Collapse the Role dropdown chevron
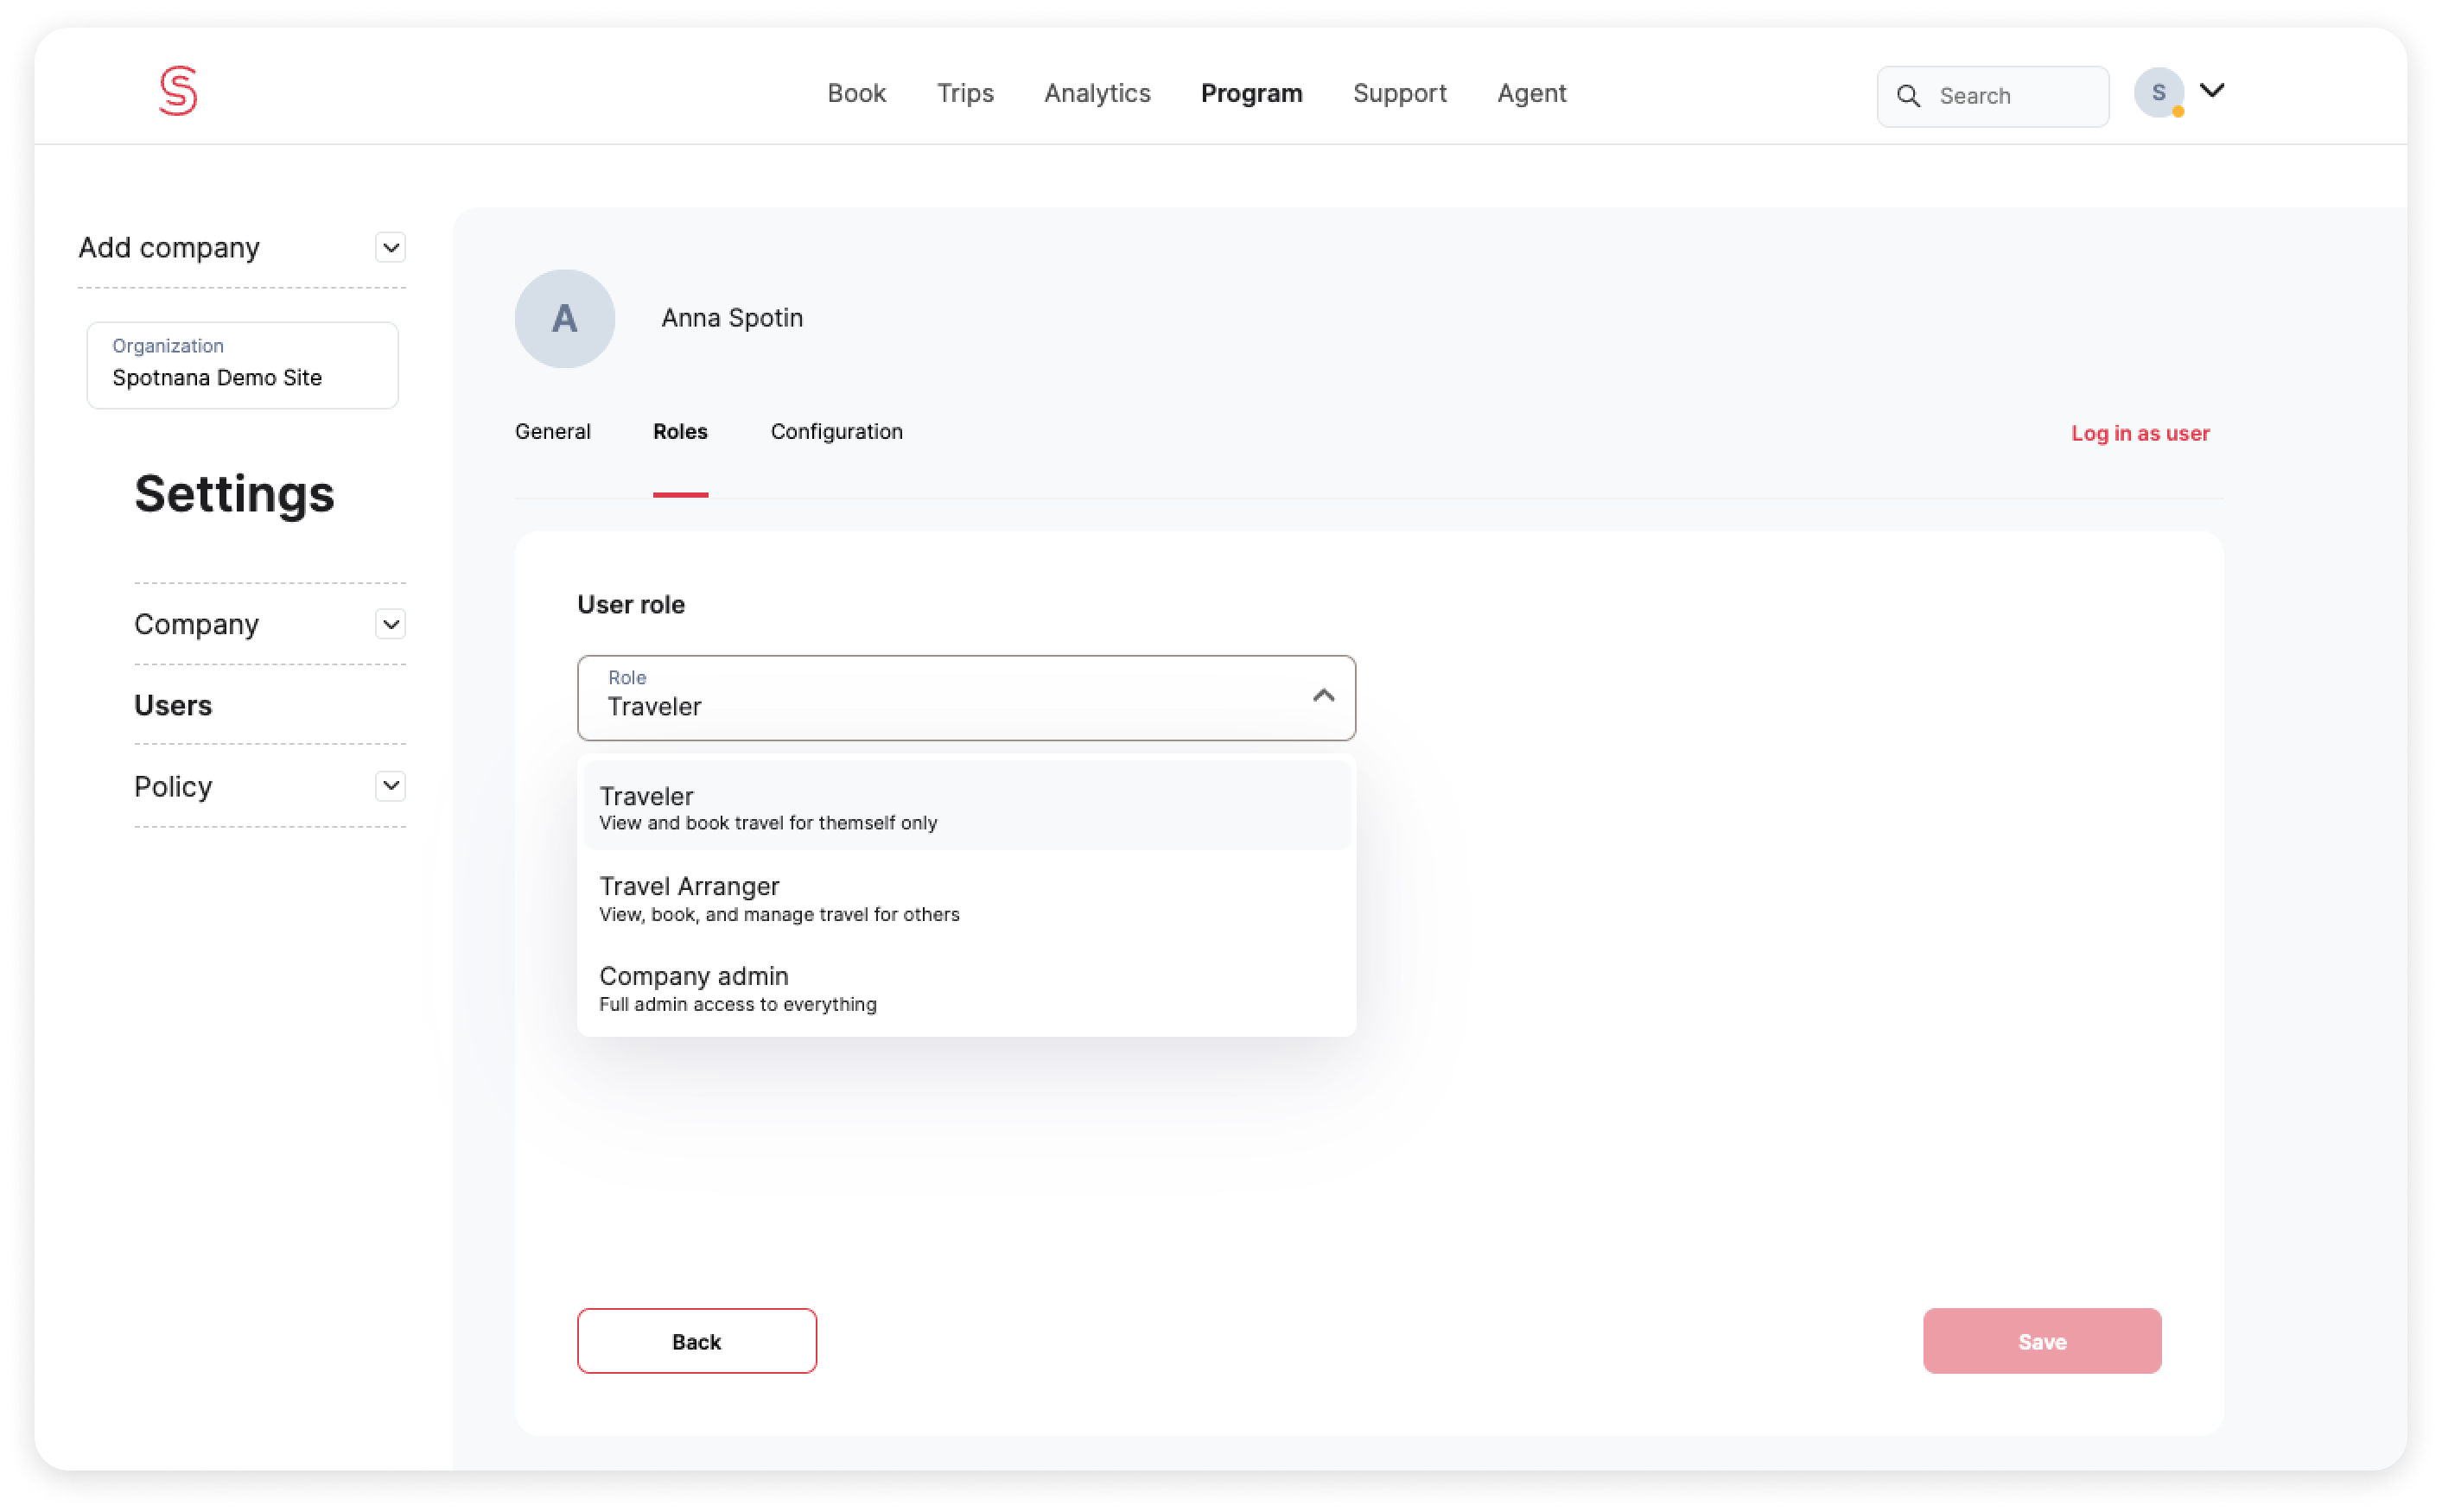Image resolution: width=2442 pixels, height=1512 pixels. click(x=1323, y=696)
